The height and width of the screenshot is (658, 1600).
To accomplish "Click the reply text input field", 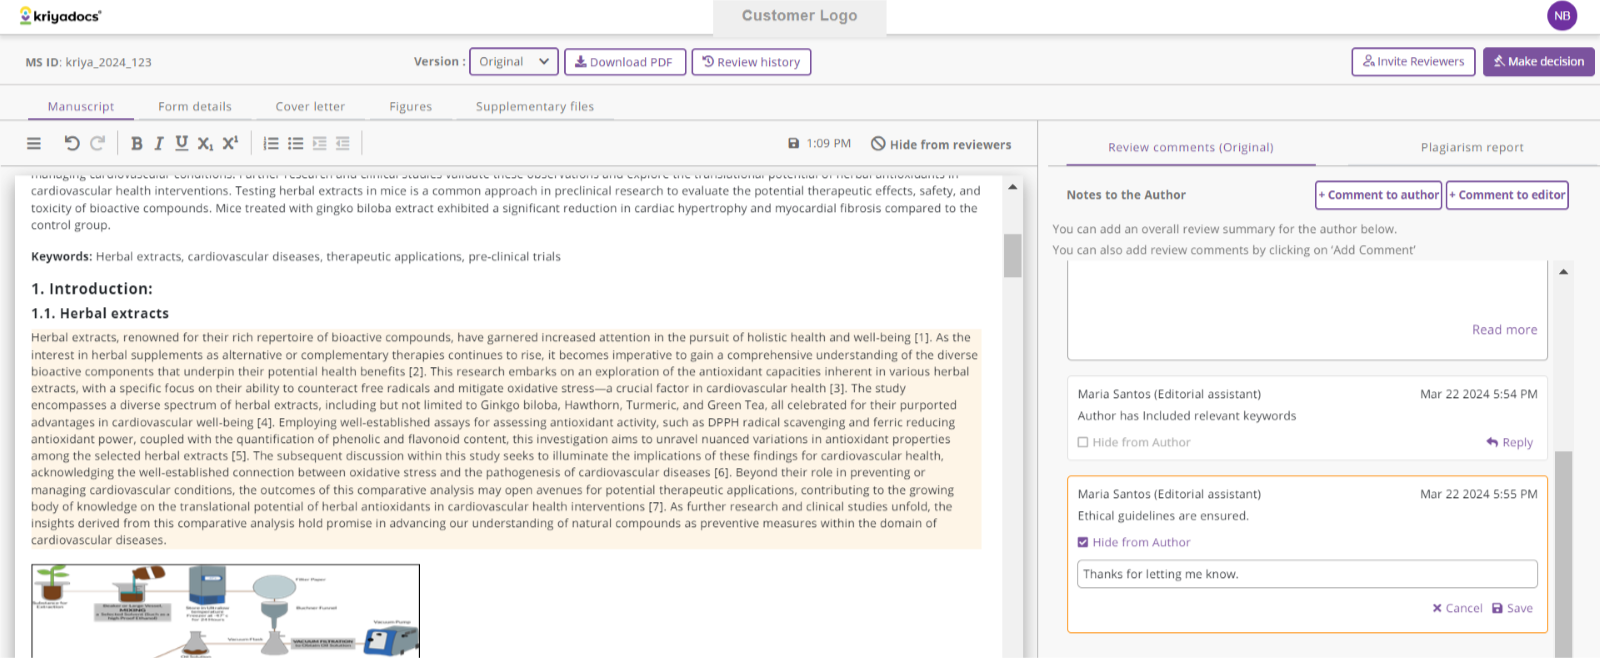I will pos(1307,574).
